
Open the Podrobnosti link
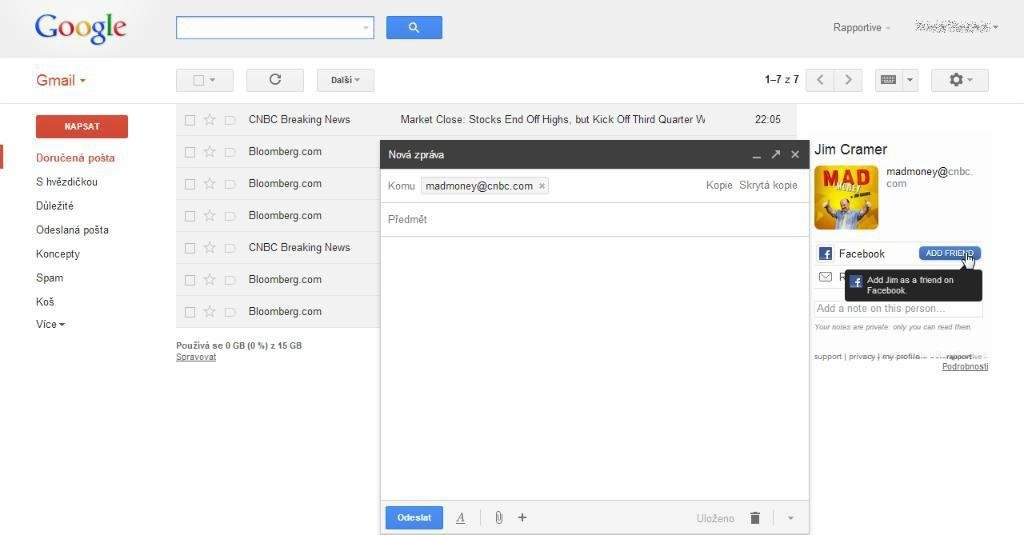[x=965, y=366]
